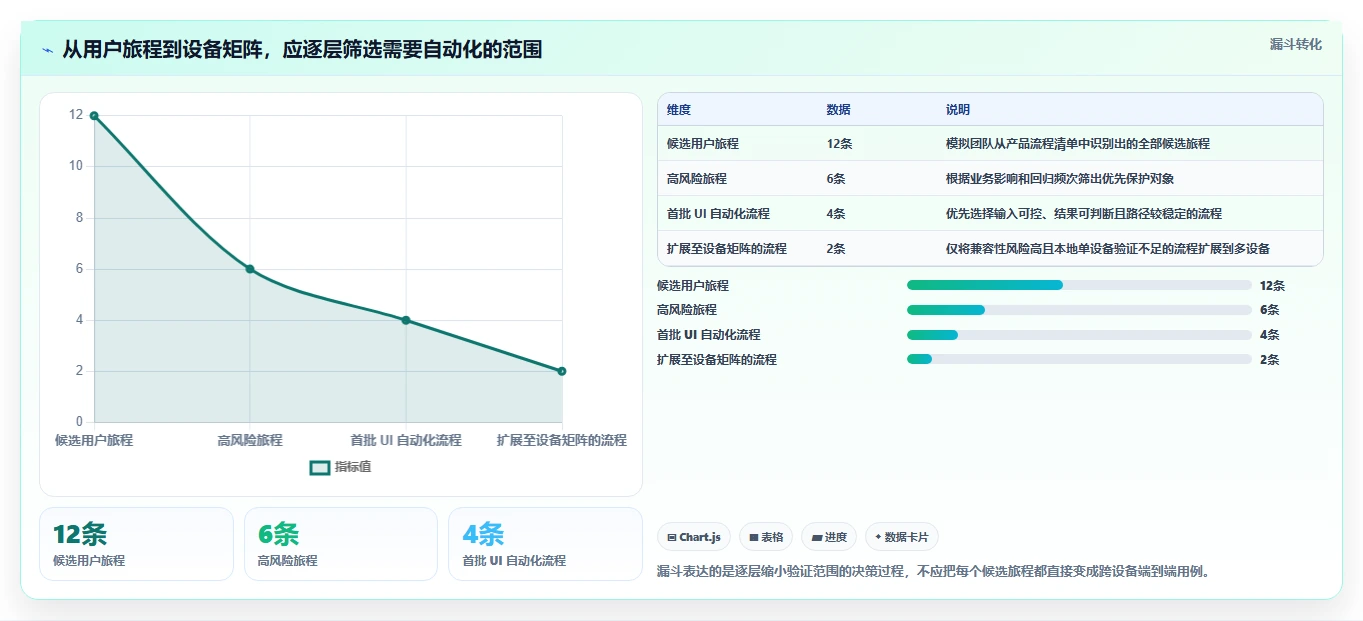The height and width of the screenshot is (621, 1363).
Task: Click the 12条 value after the progress bar
Action: (1273, 285)
